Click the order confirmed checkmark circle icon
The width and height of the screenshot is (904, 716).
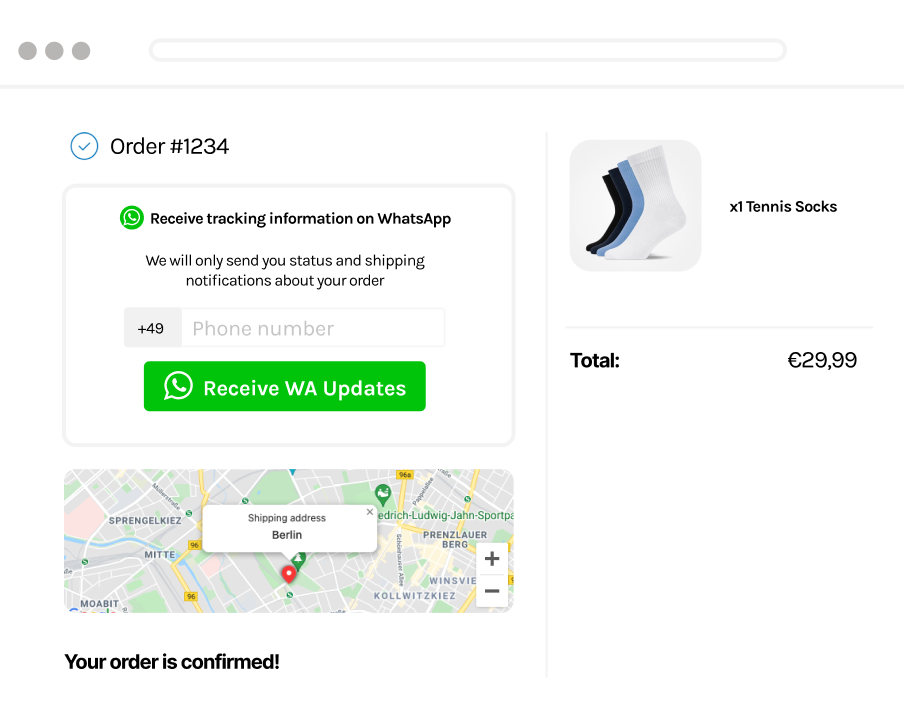(84, 146)
